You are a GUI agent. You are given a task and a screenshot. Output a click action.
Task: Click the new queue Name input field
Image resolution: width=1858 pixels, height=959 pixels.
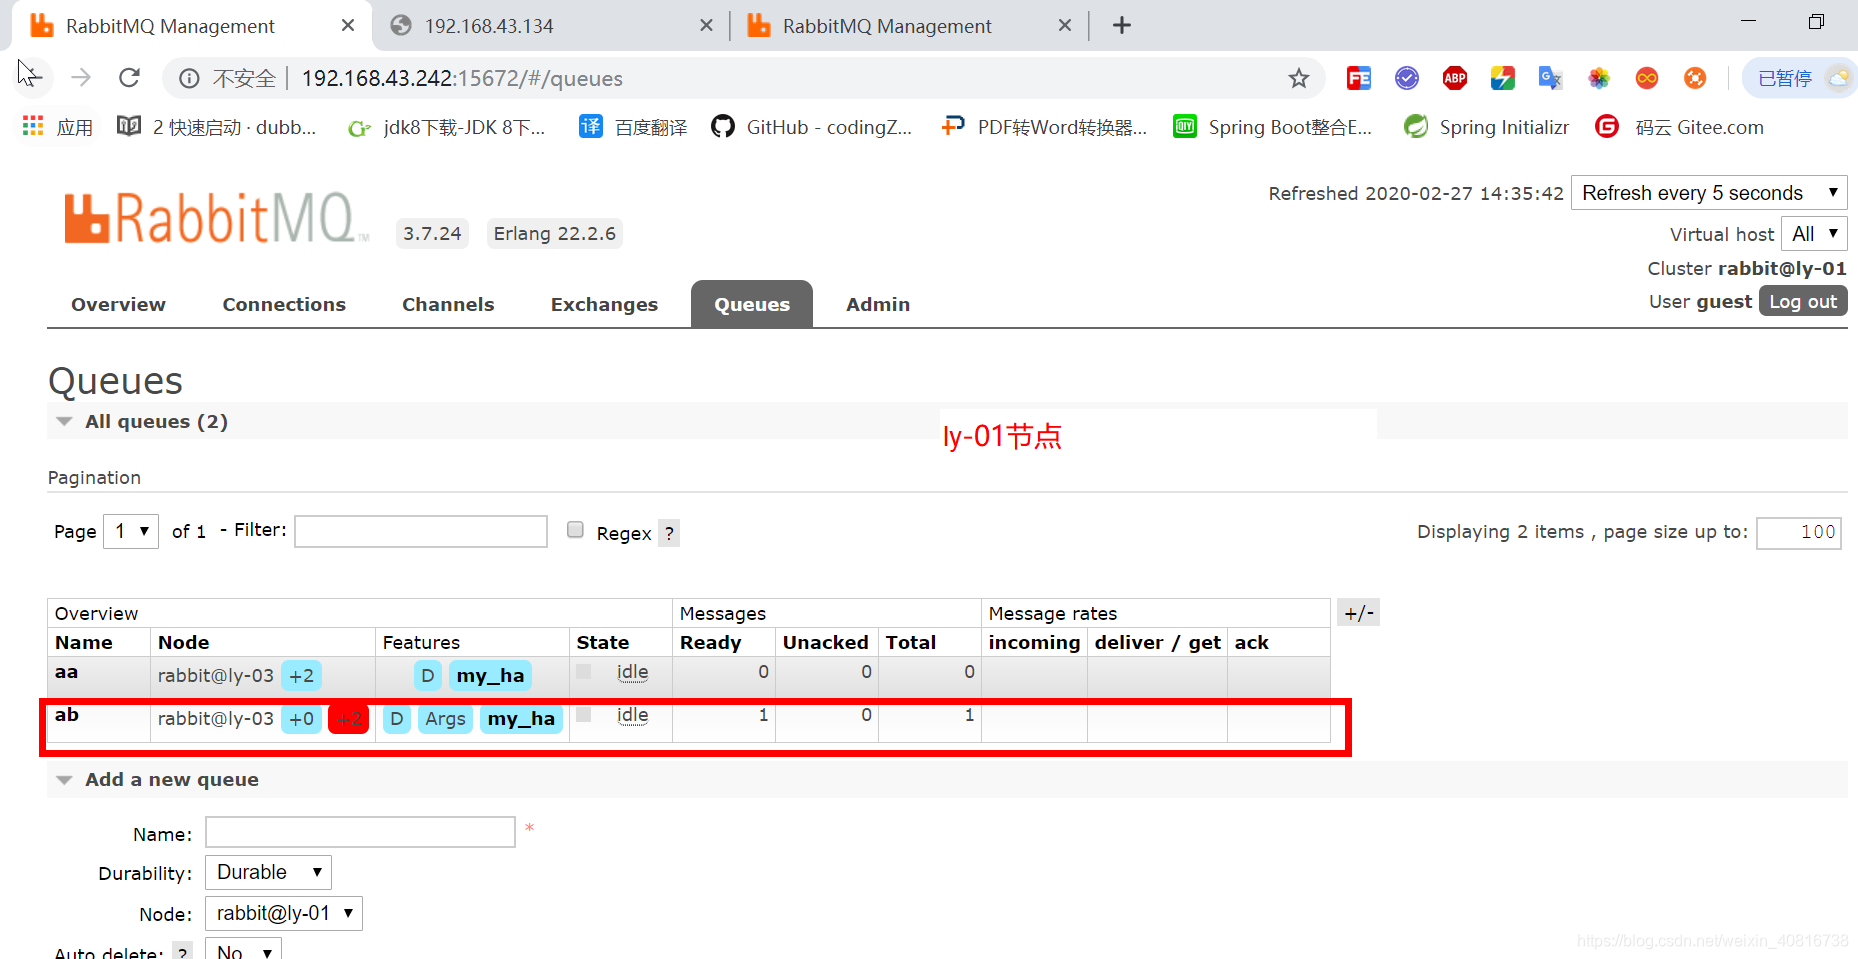360,832
